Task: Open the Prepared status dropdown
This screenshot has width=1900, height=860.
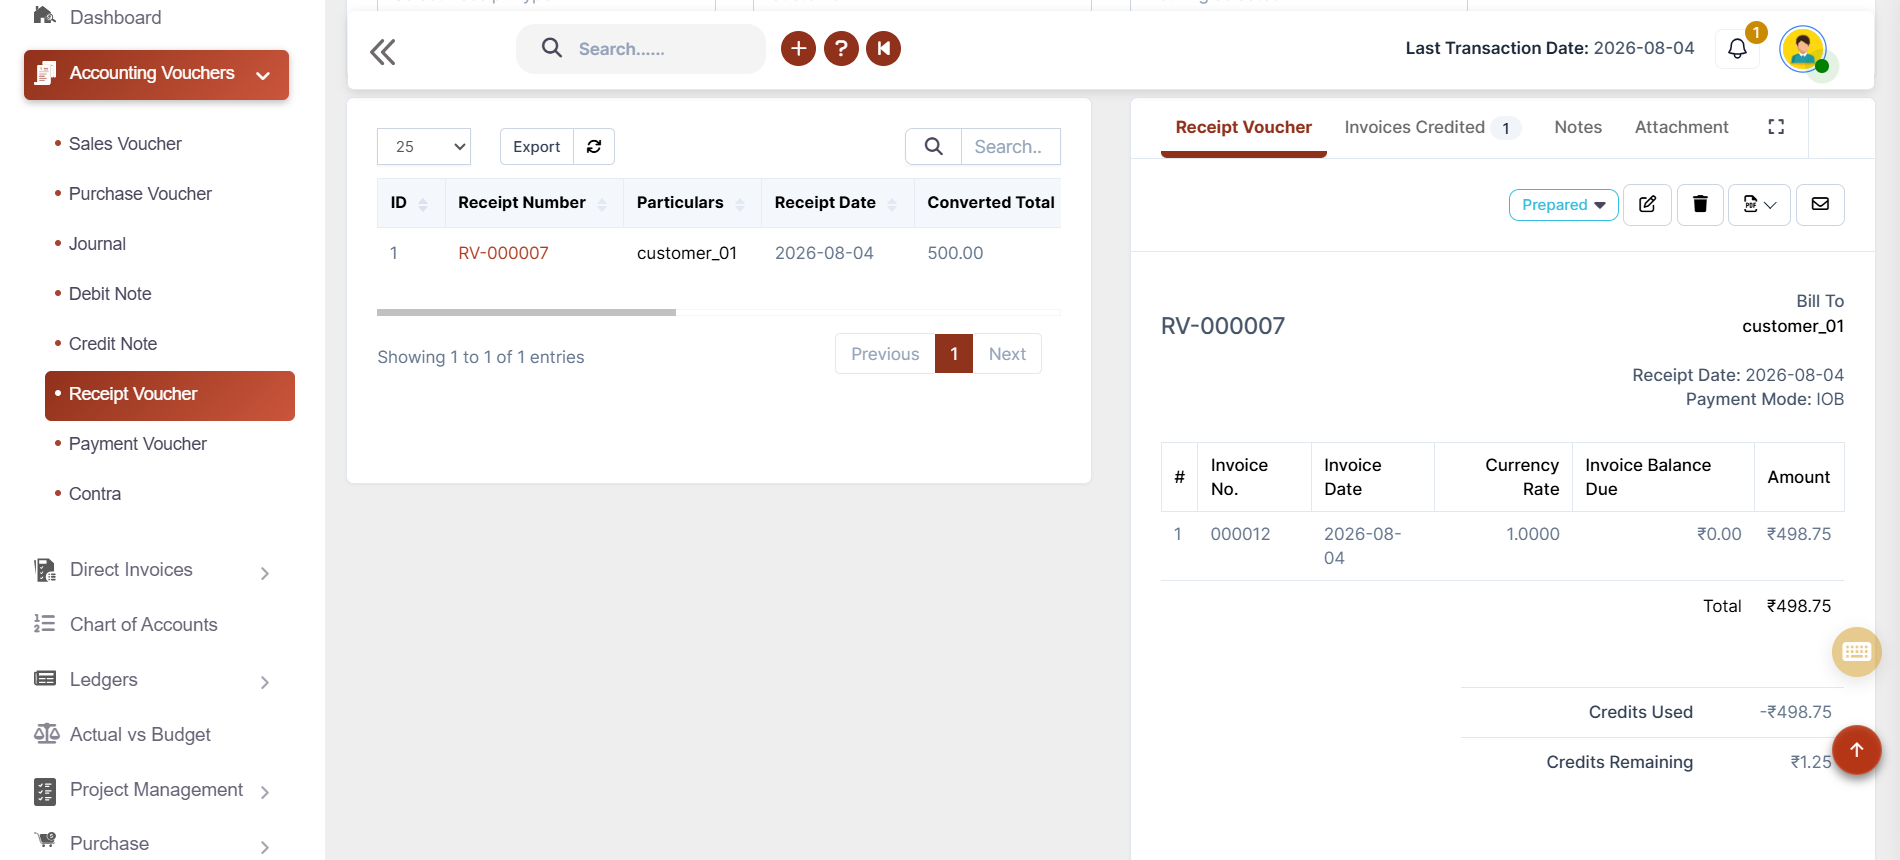Action: coord(1563,204)
